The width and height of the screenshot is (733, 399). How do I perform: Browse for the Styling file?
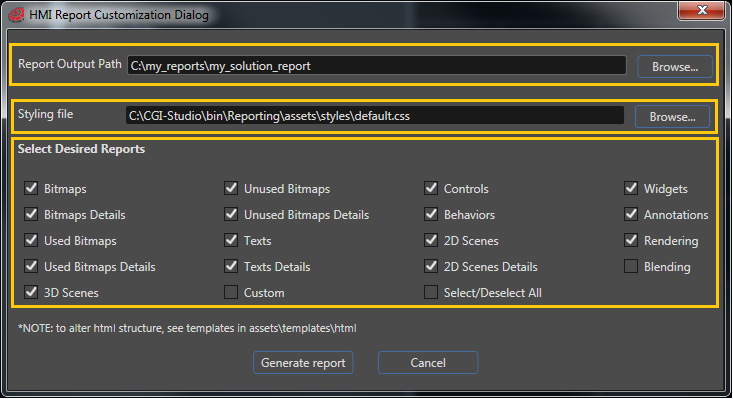pyautogui.click(x=672, y=117)
